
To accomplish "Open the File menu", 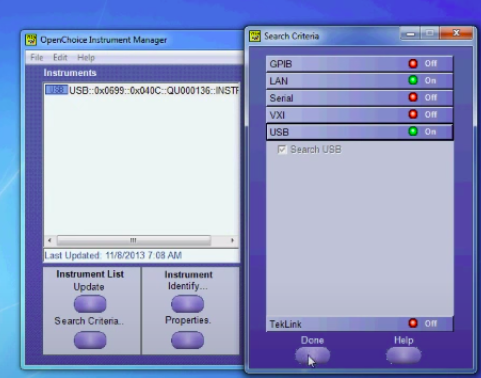I will pyautogui.click(x=37, y=57).
